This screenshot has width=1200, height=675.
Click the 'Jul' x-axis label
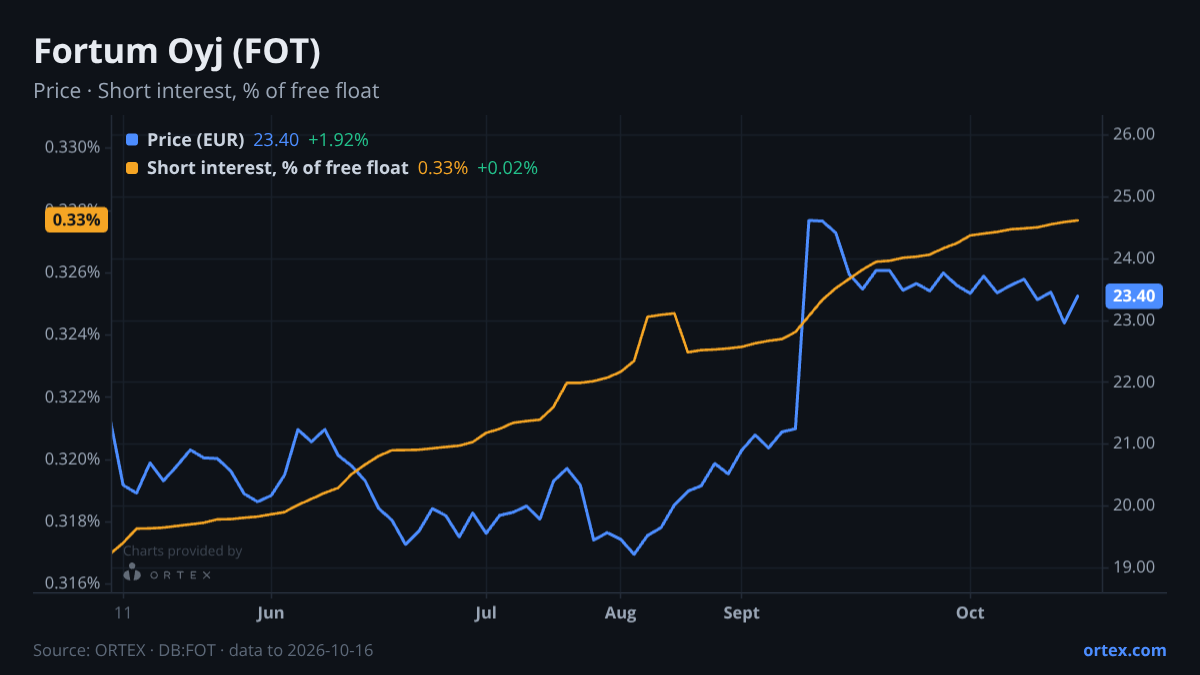[x=486, y=613]
